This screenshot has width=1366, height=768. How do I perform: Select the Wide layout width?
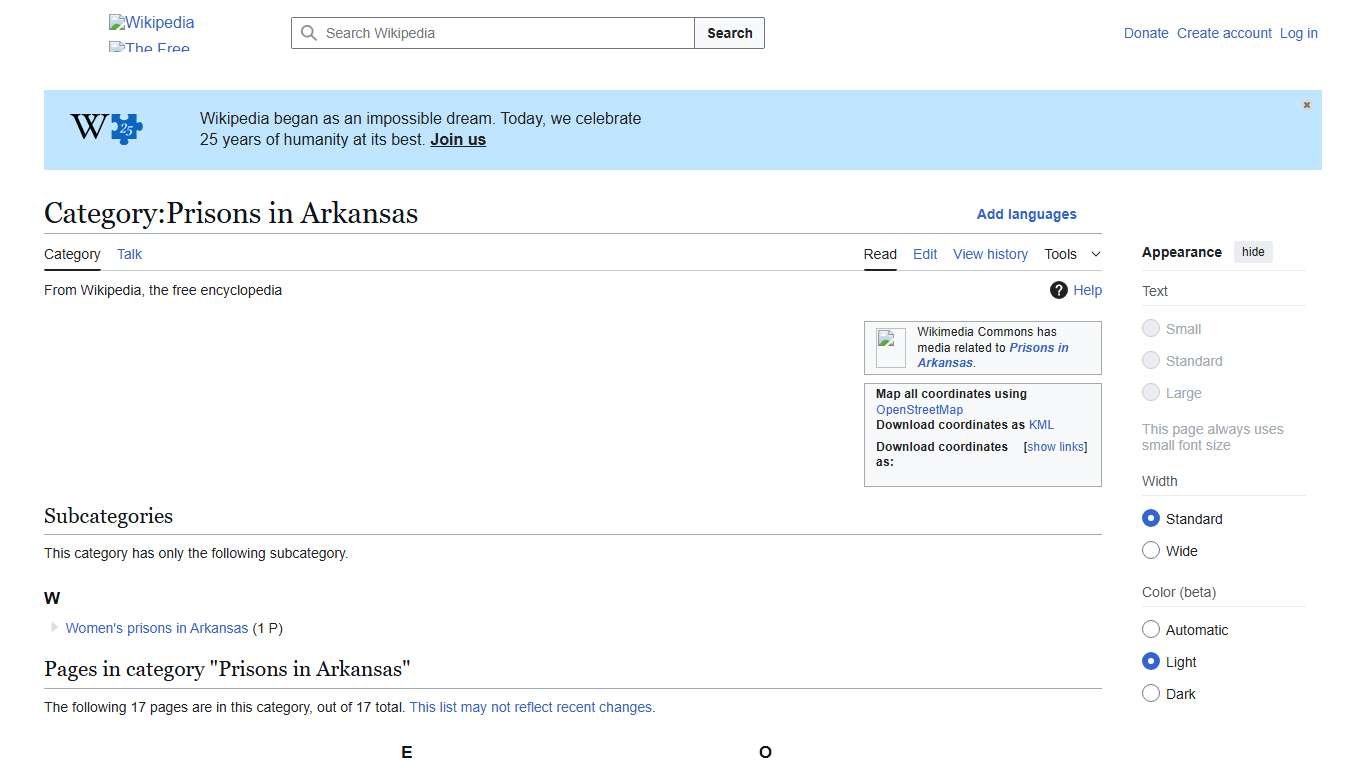(x=1151, y=550)
